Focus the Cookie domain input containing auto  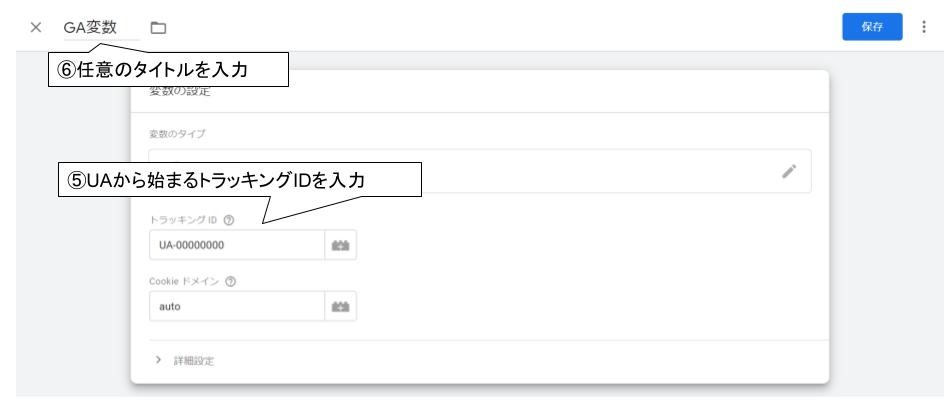click(x=237, y=306)
